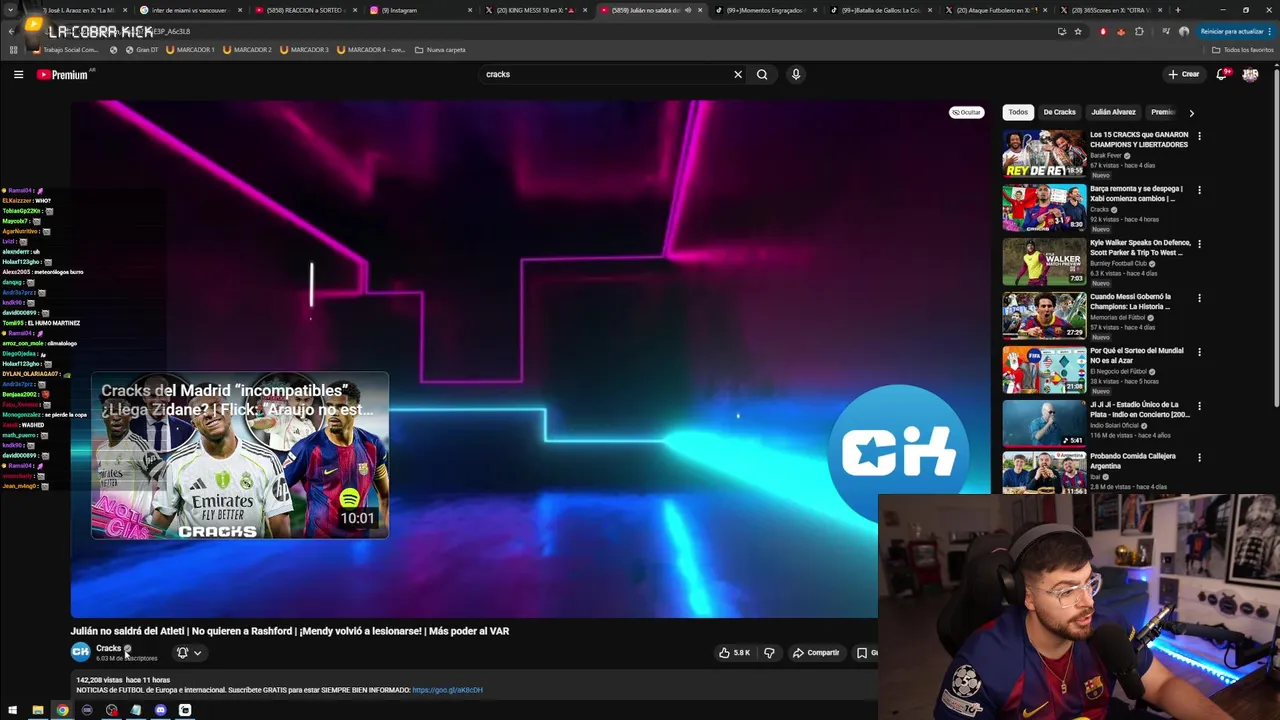Open more options for 'Ji Ji Ji' video
The image size is (1280, 720).
pyautogui.click(x=1199, y=406)
